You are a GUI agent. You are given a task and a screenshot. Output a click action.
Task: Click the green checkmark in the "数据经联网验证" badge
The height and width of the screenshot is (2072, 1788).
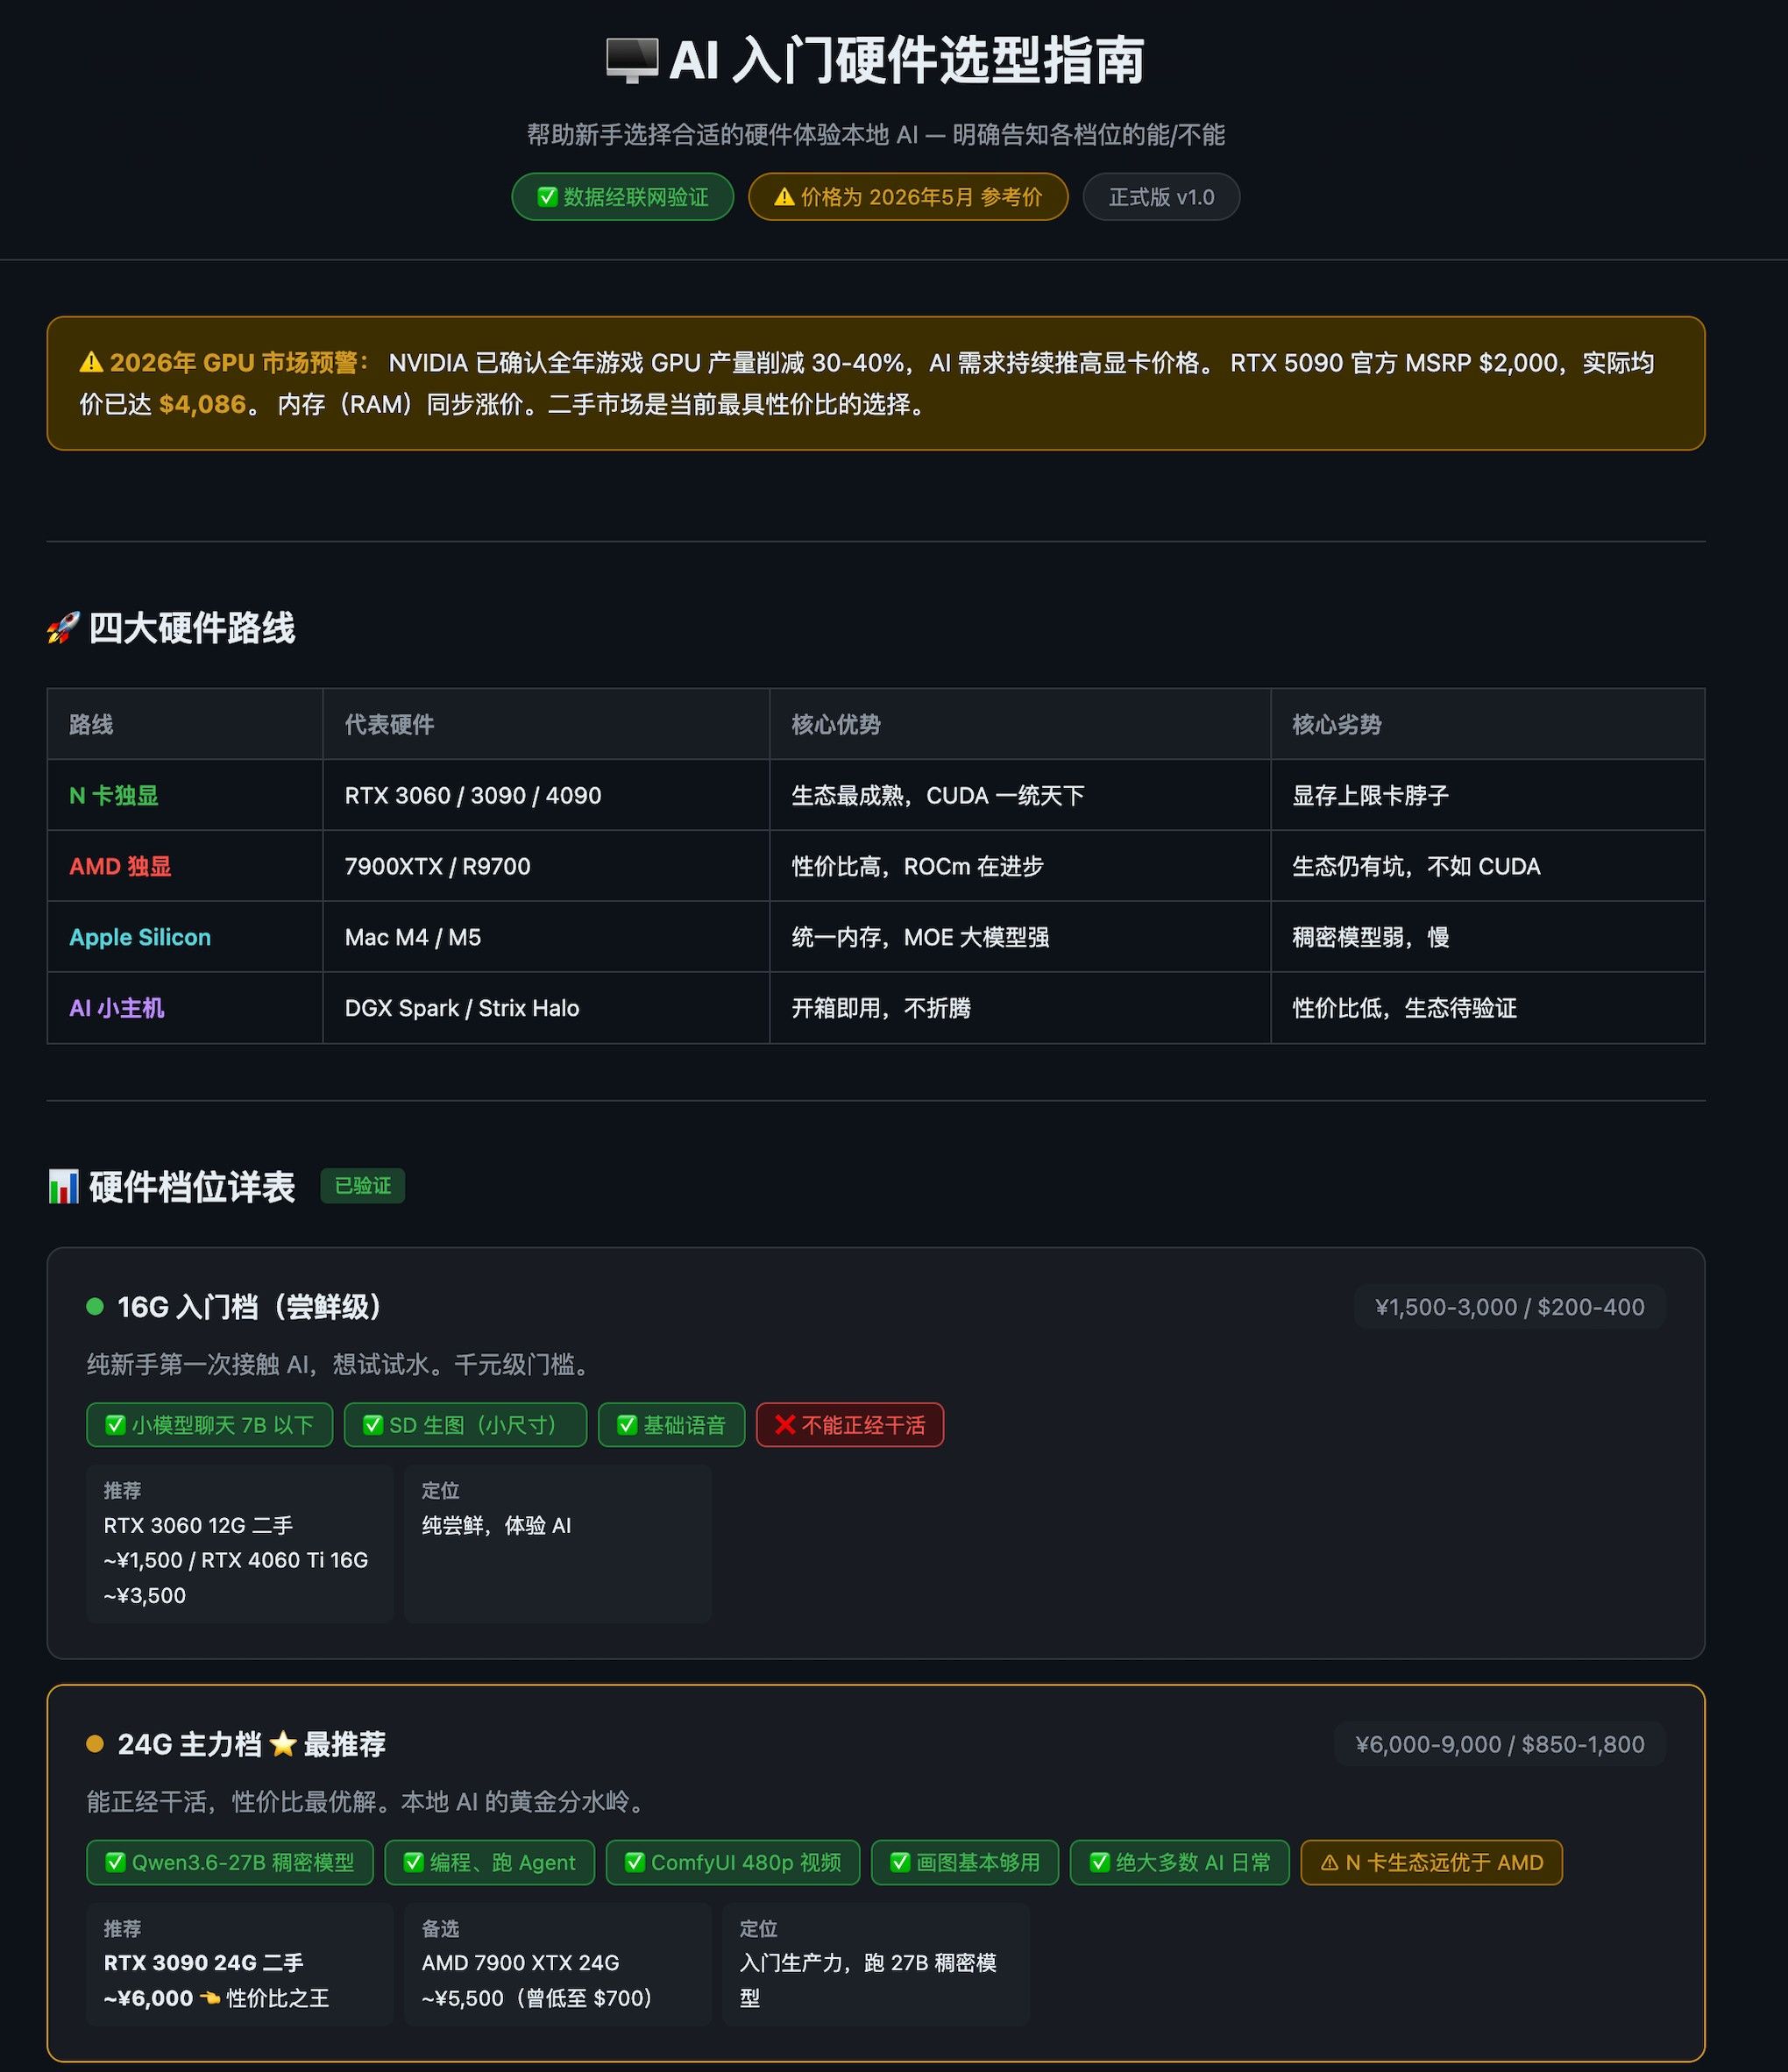(x=547, y=197)
